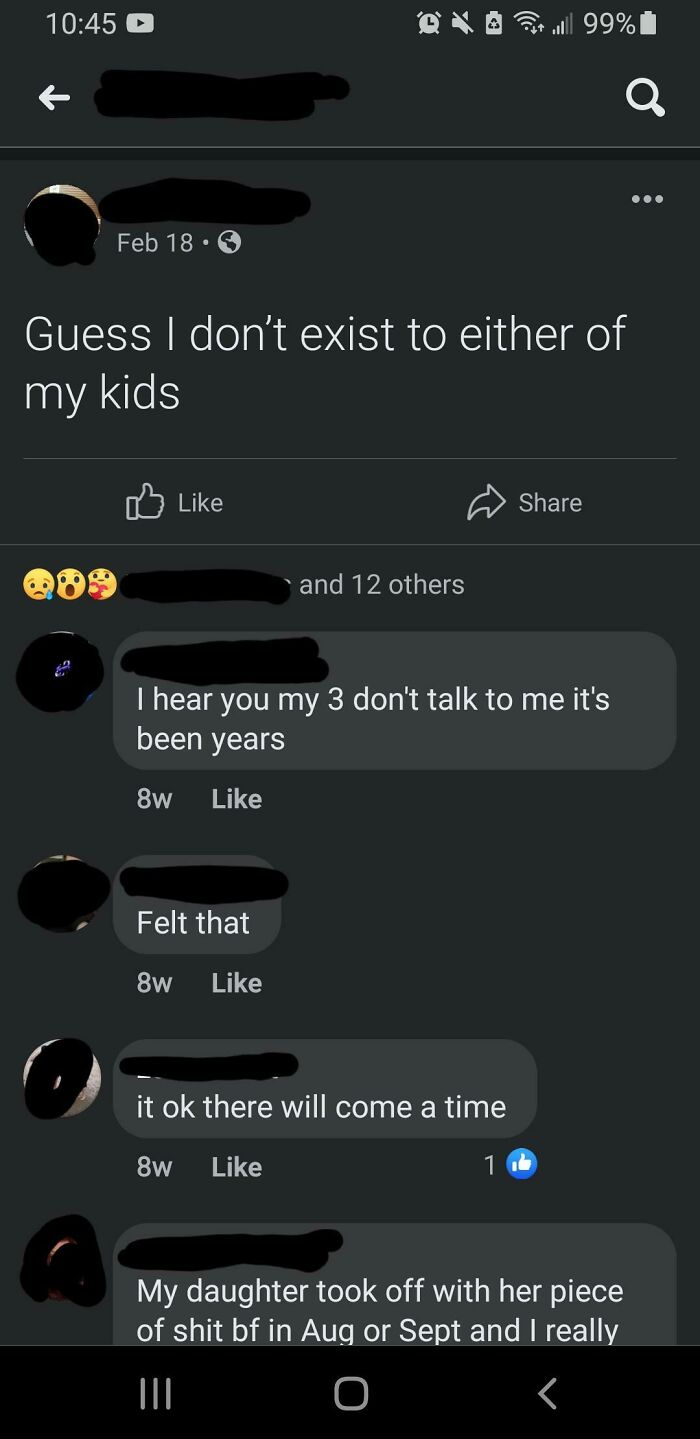Like the 'I hear you my 3' comment
This screenshot has height=1439, width=700.
click(x=237, y=799)
